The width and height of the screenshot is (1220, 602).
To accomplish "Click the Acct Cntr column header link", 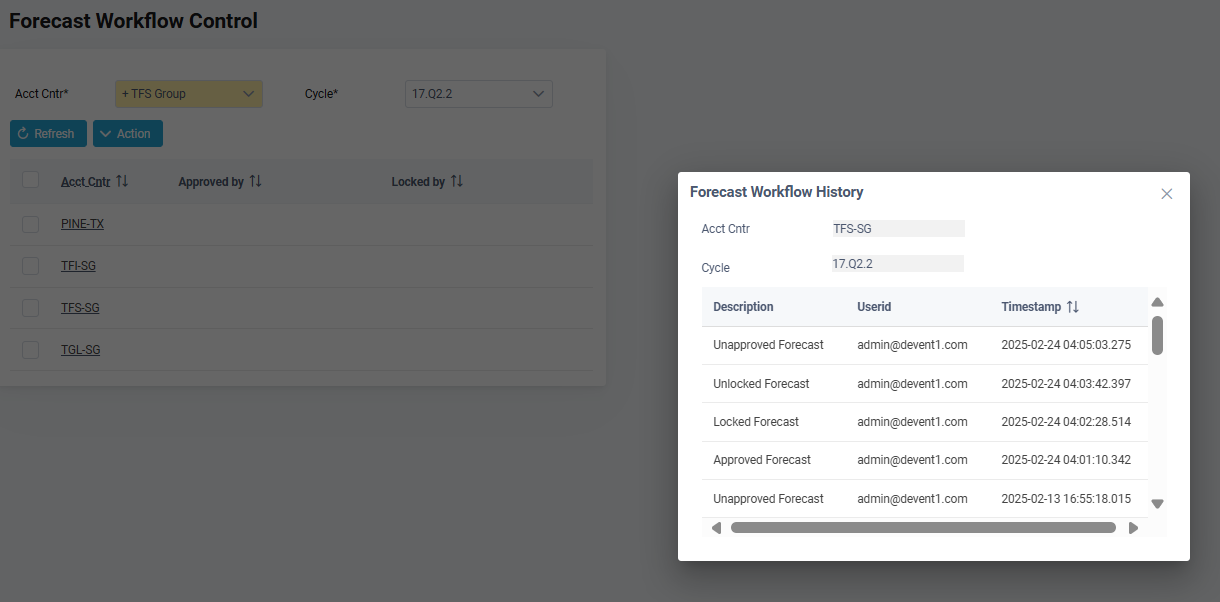I will click(86, 182).
